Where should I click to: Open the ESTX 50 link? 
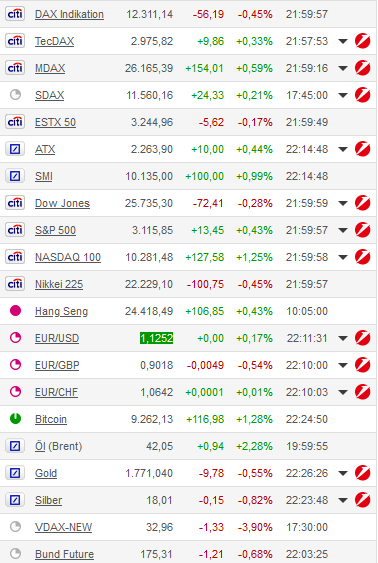tap(55, 122)
